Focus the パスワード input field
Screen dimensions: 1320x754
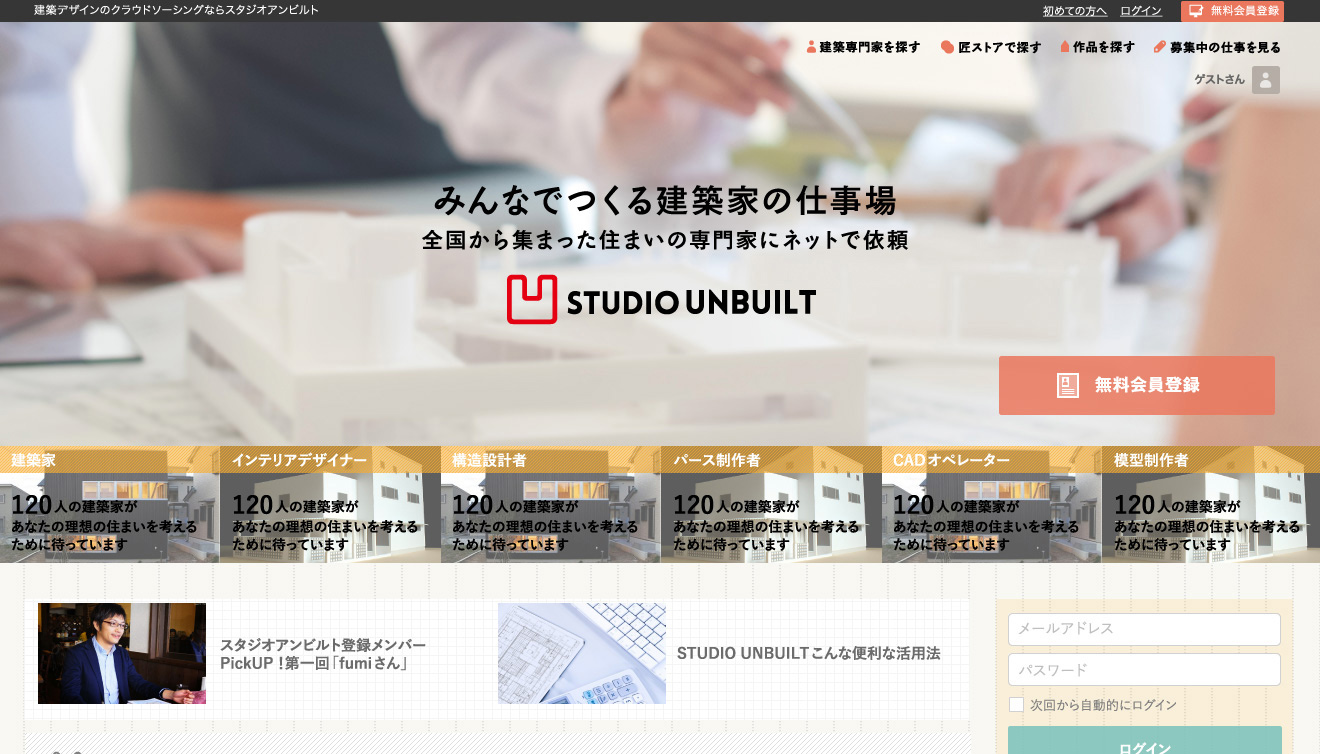tap(1144, 670)
